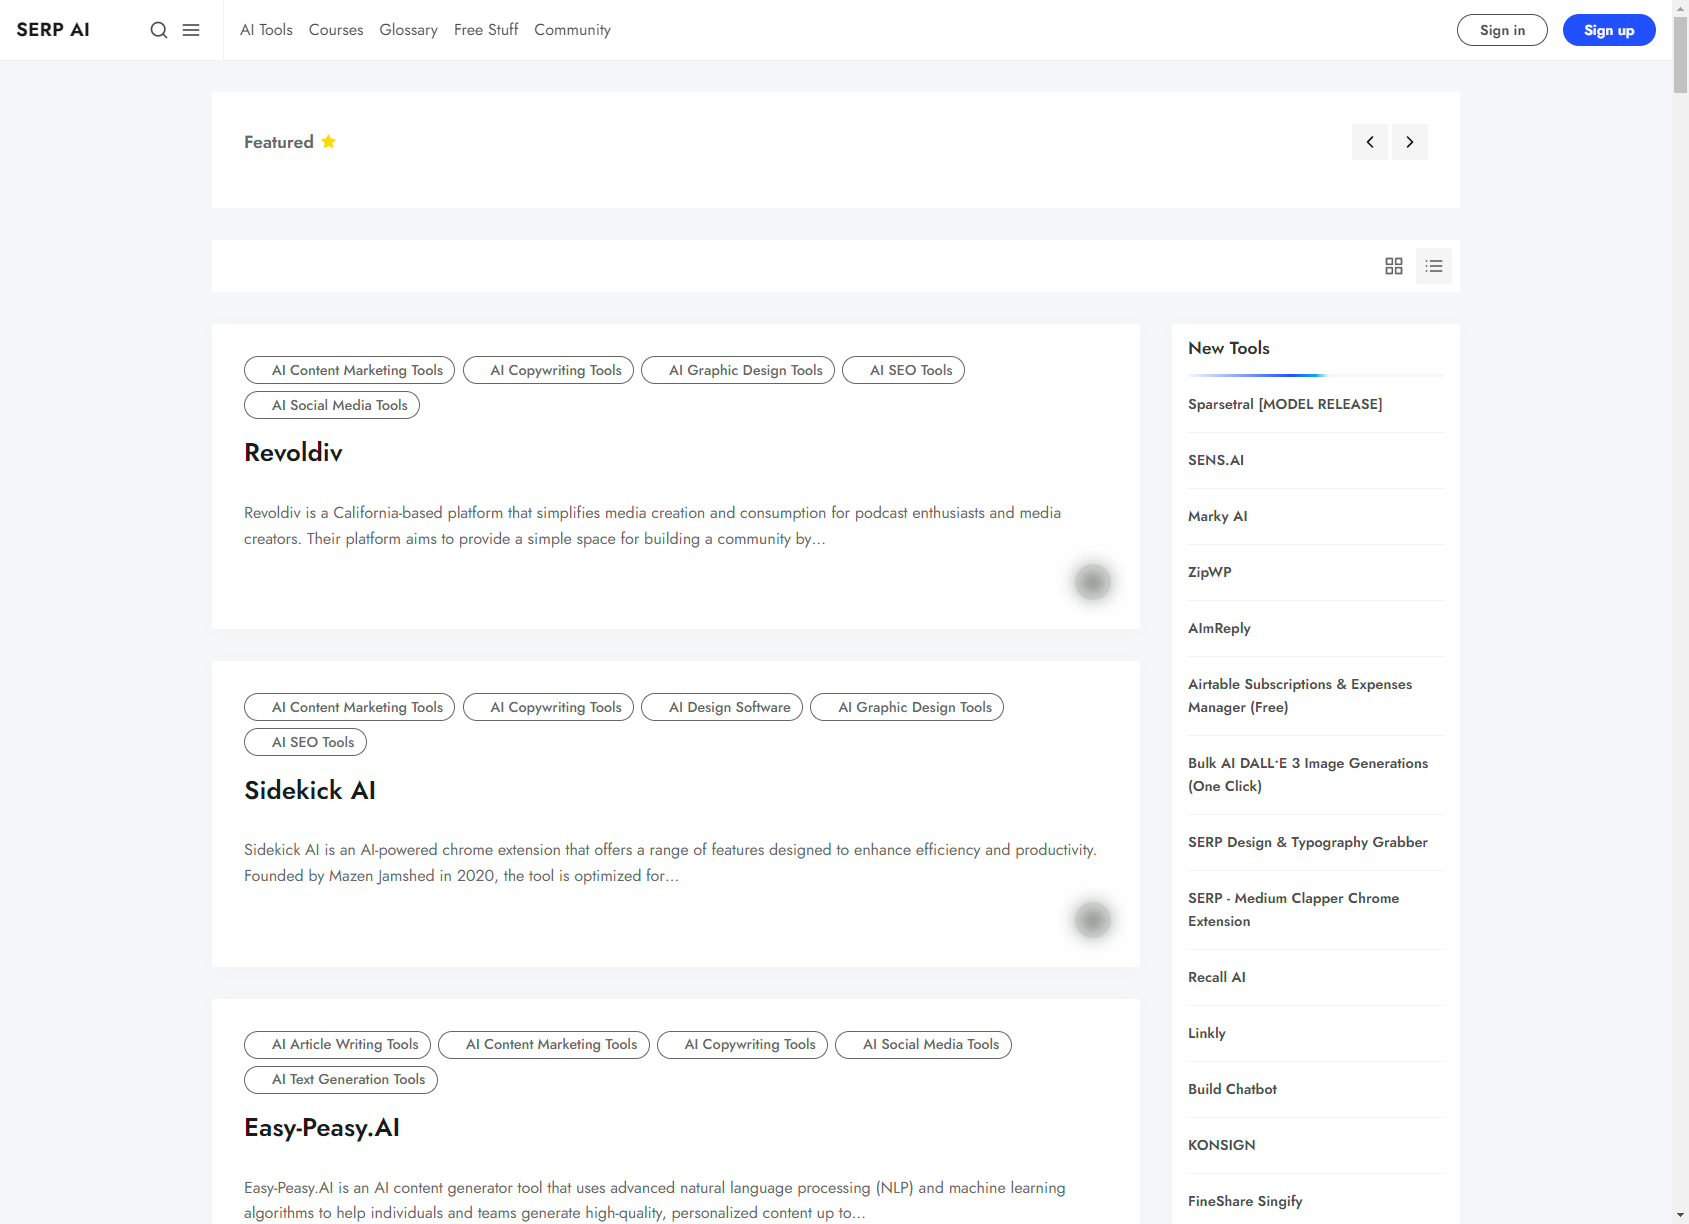
Task: Click the scrollbar down arrow
Action: [1680, 1215]
